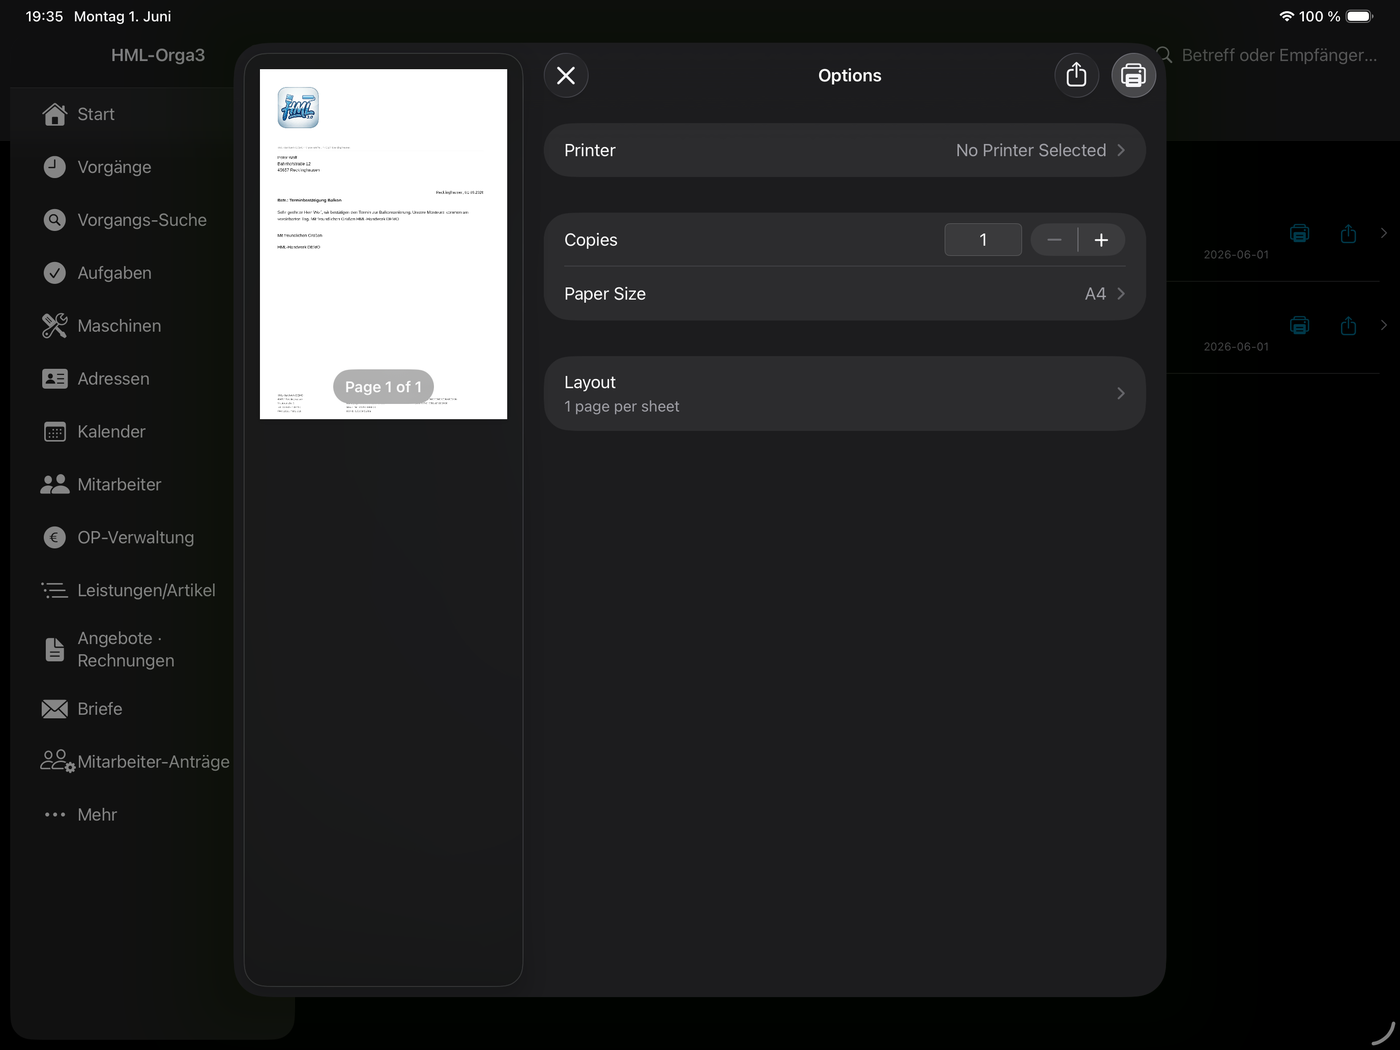This screenshot has width=1400, height=1050.
Task: Open Mitarbeiter in the sidebar
Action: [x=119, y=485]
